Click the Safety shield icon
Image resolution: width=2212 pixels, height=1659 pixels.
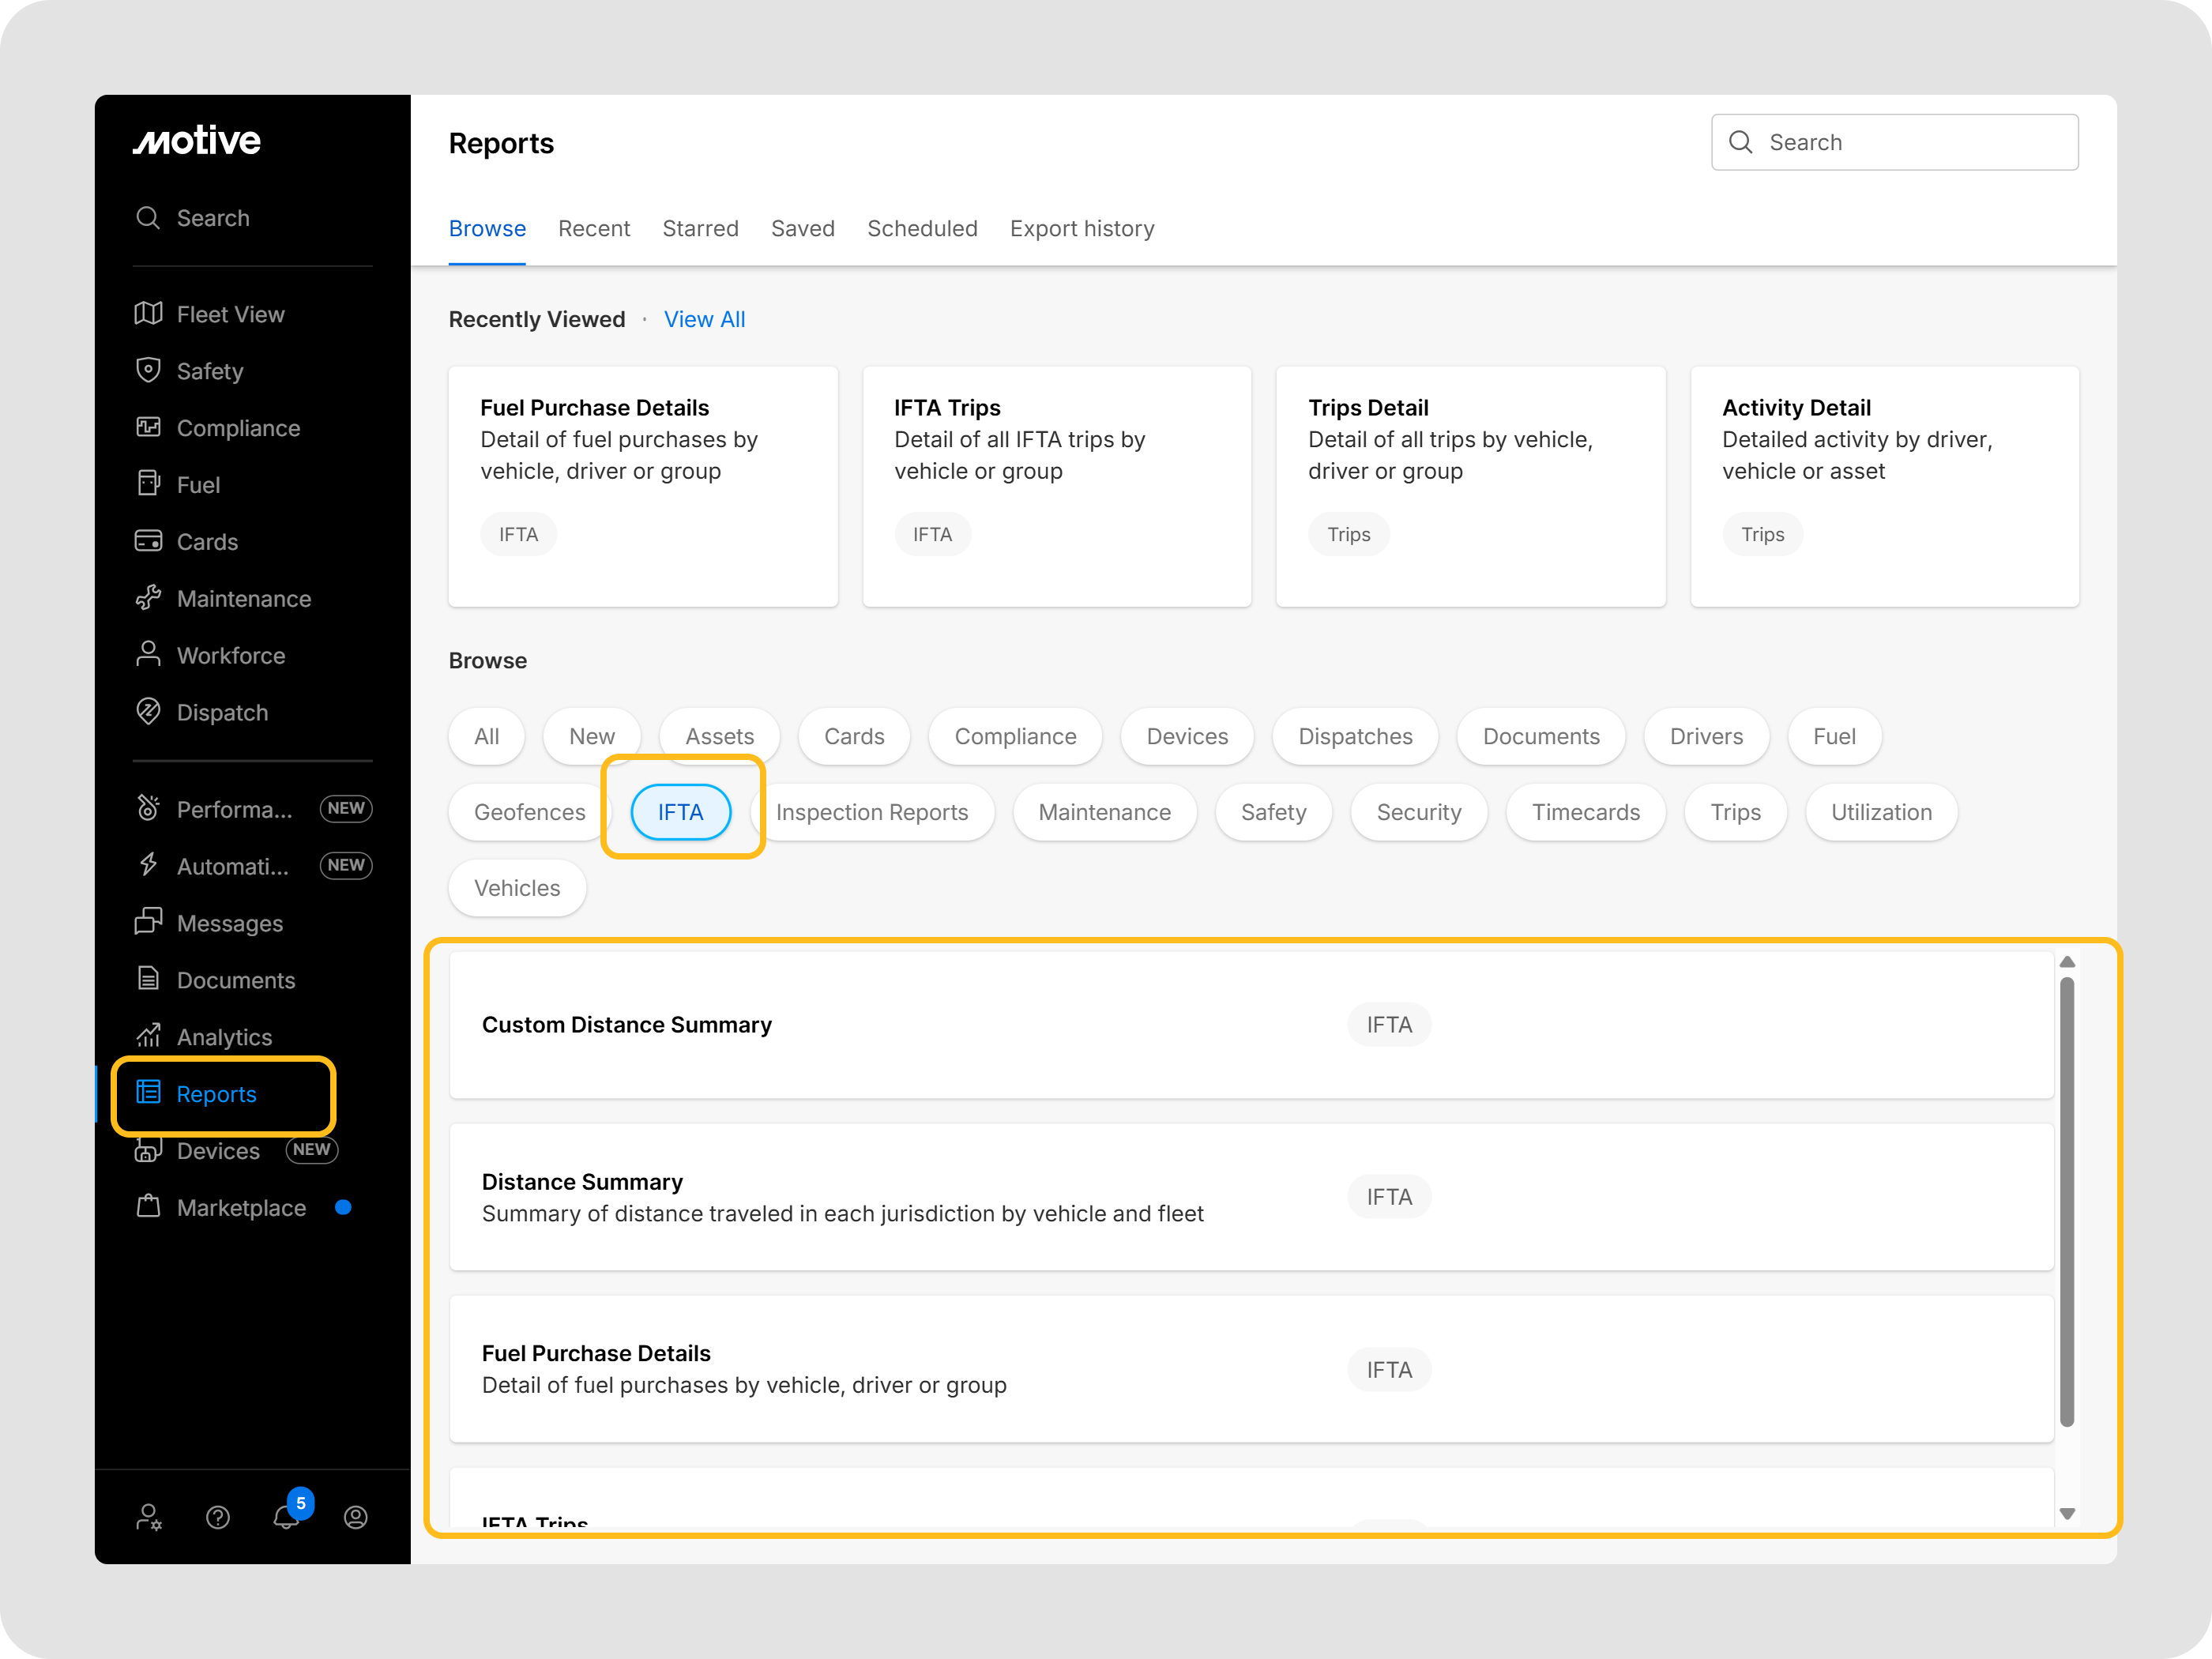(148, 370)
